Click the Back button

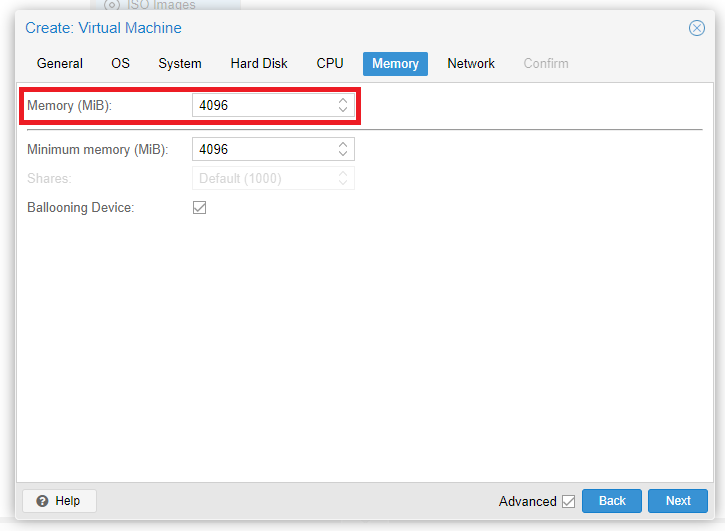(612, 501)
